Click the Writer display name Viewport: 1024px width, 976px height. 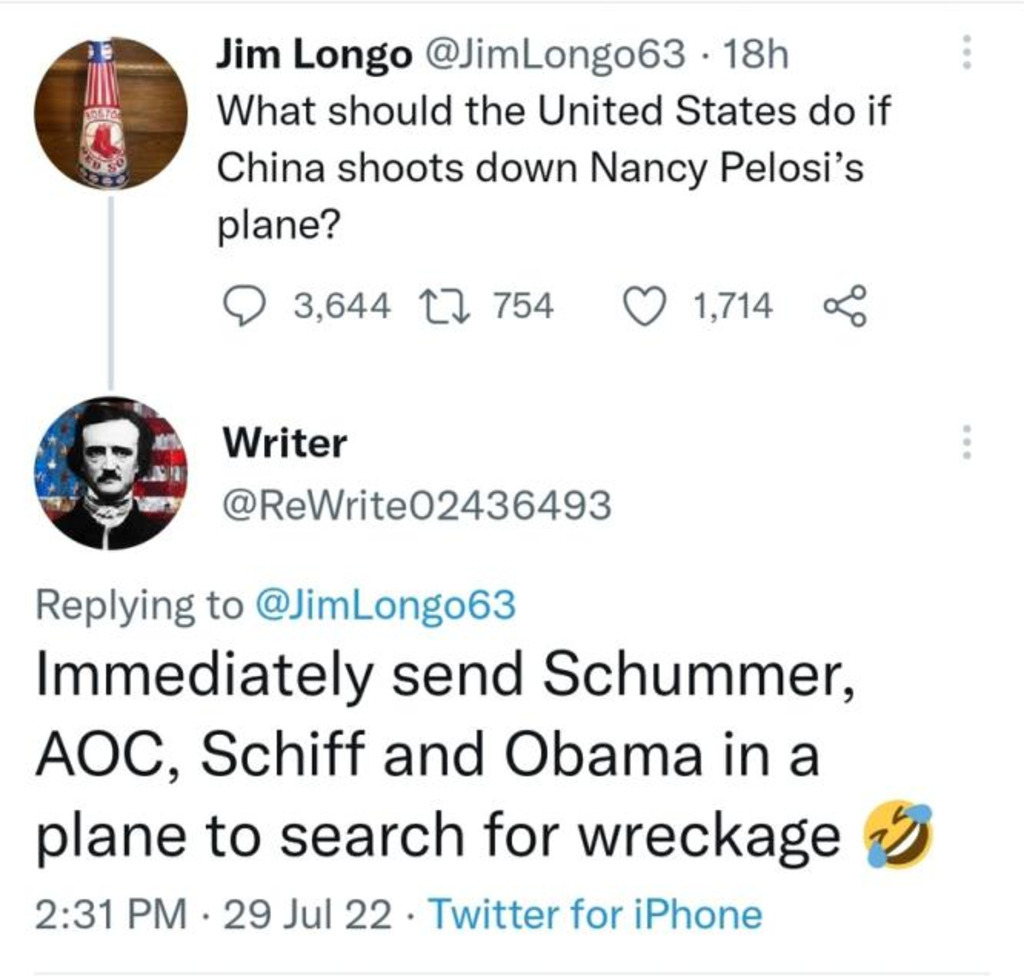(x=285, y=442)
